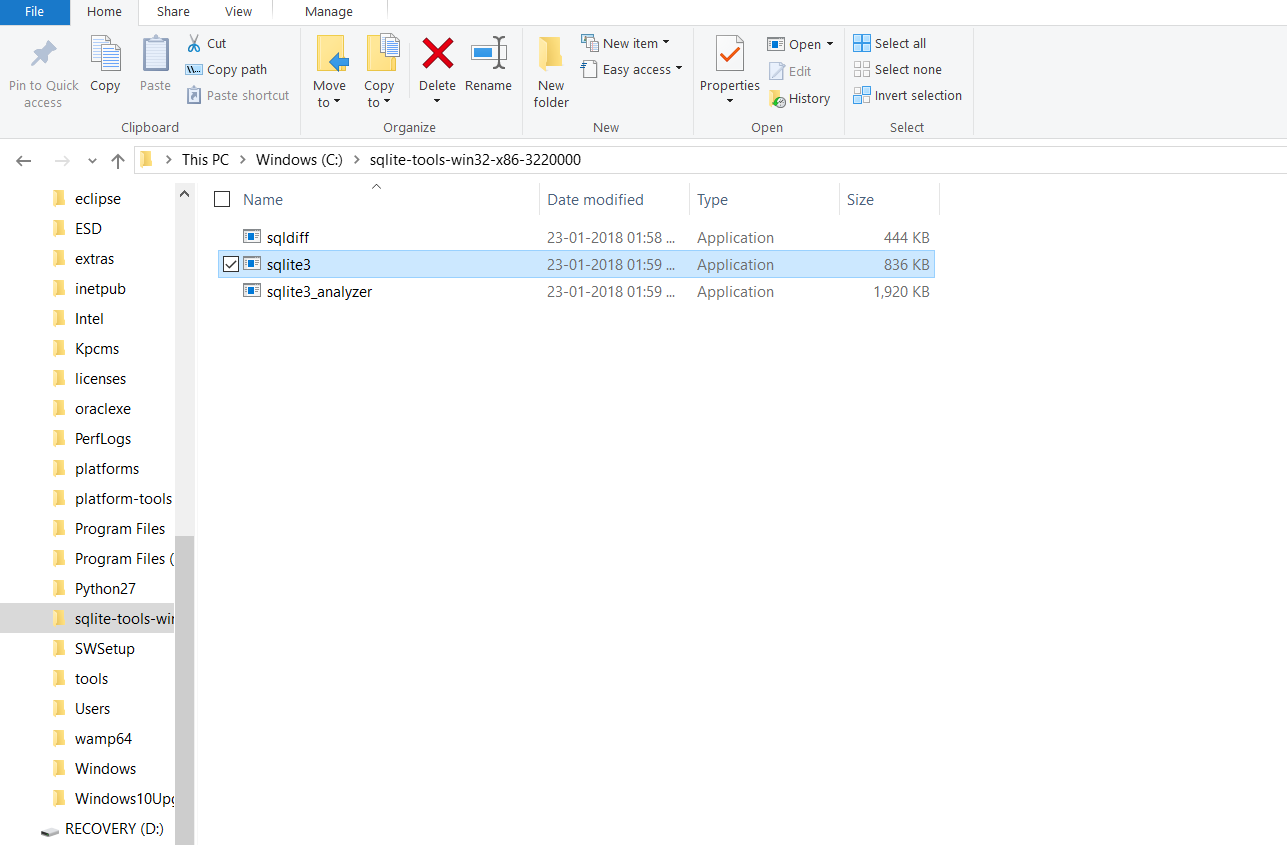
Task: Open the Program Files folder in sidebar
Action: (x=120, y=528)
